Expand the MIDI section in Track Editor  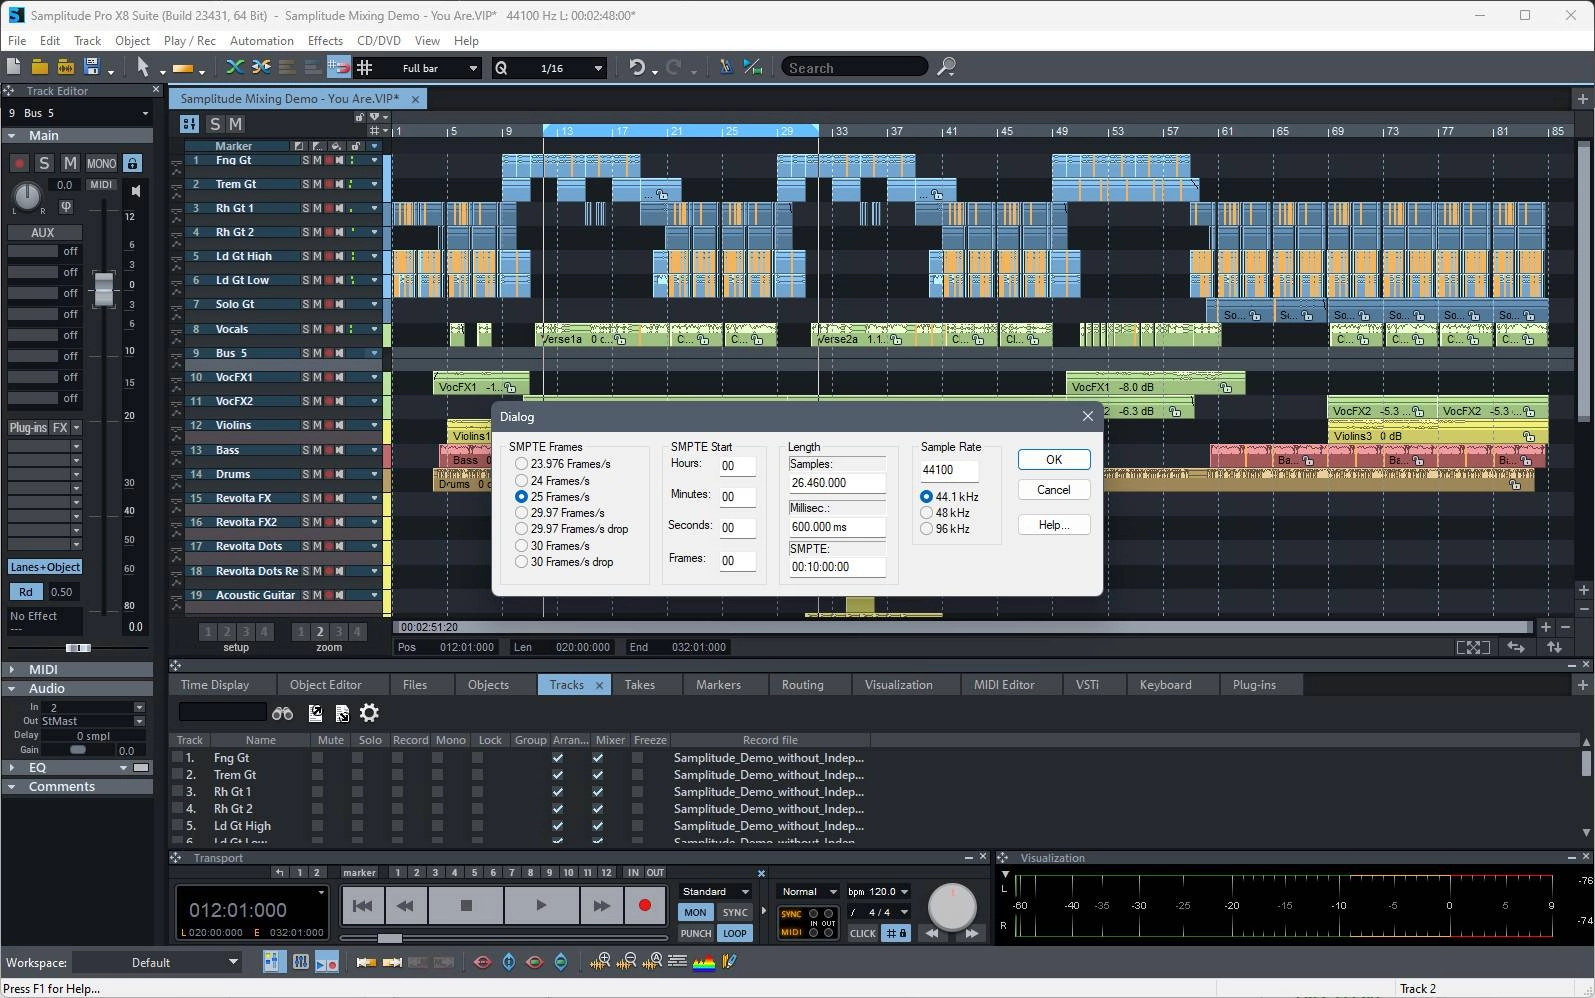pyautogui.click(x=12, y=669)
